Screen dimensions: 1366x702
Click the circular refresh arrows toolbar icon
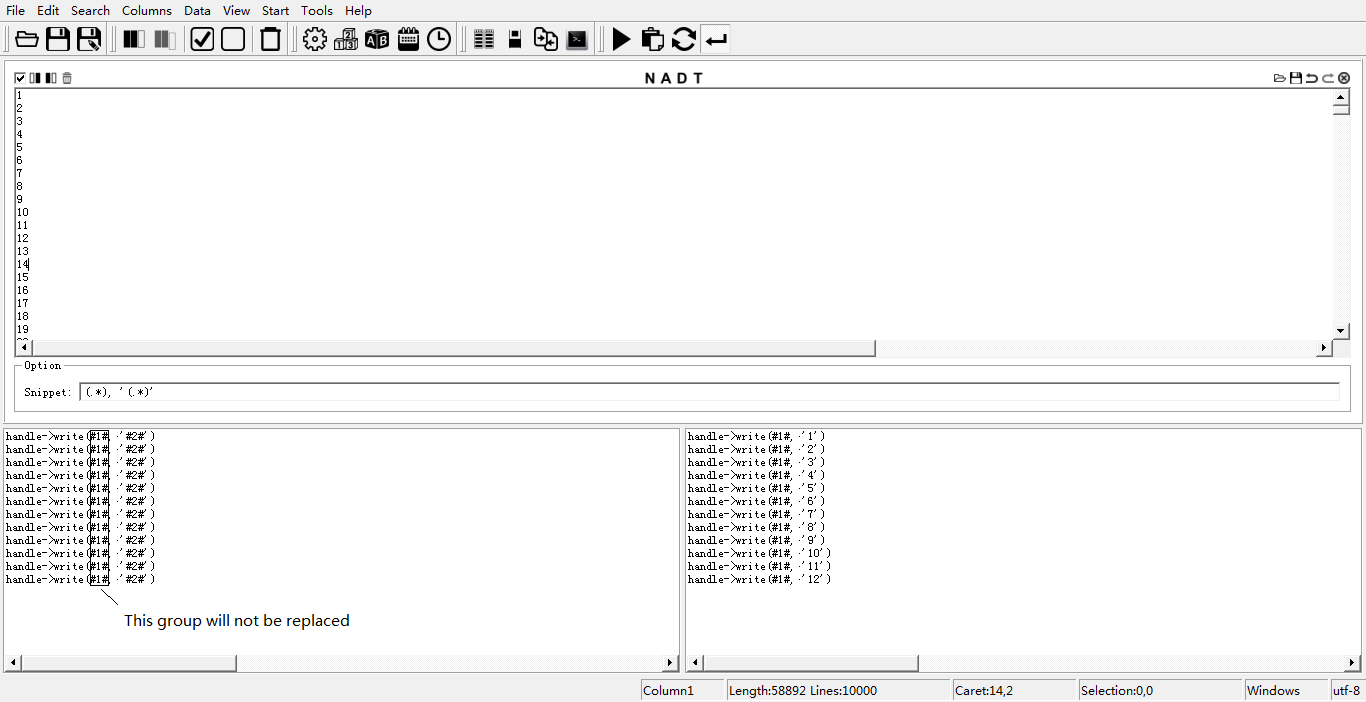684,39
